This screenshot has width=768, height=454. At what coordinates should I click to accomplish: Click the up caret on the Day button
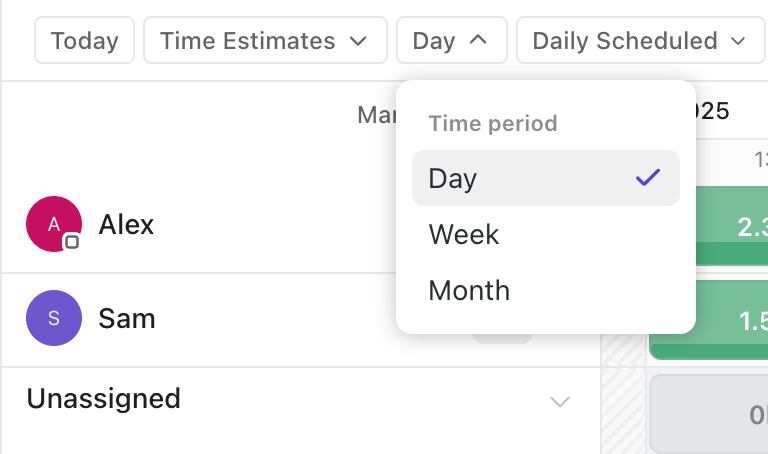point(478,40)
